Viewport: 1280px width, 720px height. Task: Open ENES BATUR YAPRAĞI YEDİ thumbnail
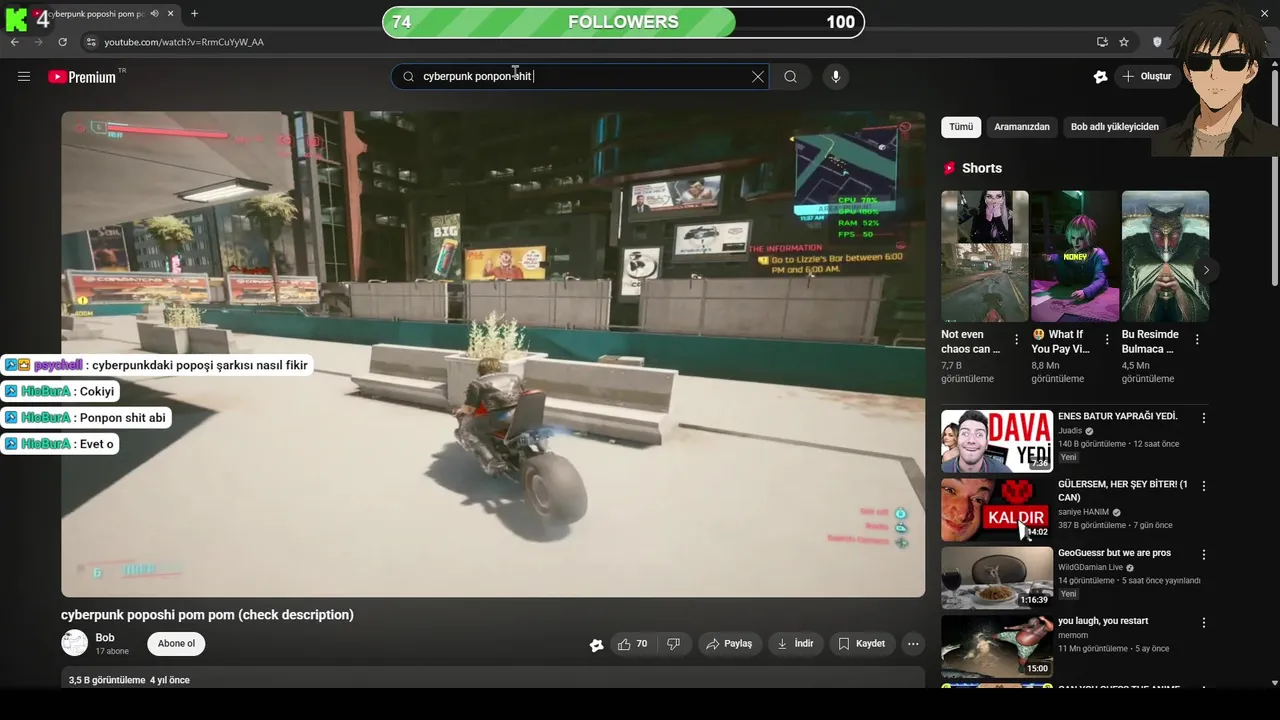point(997,441)
